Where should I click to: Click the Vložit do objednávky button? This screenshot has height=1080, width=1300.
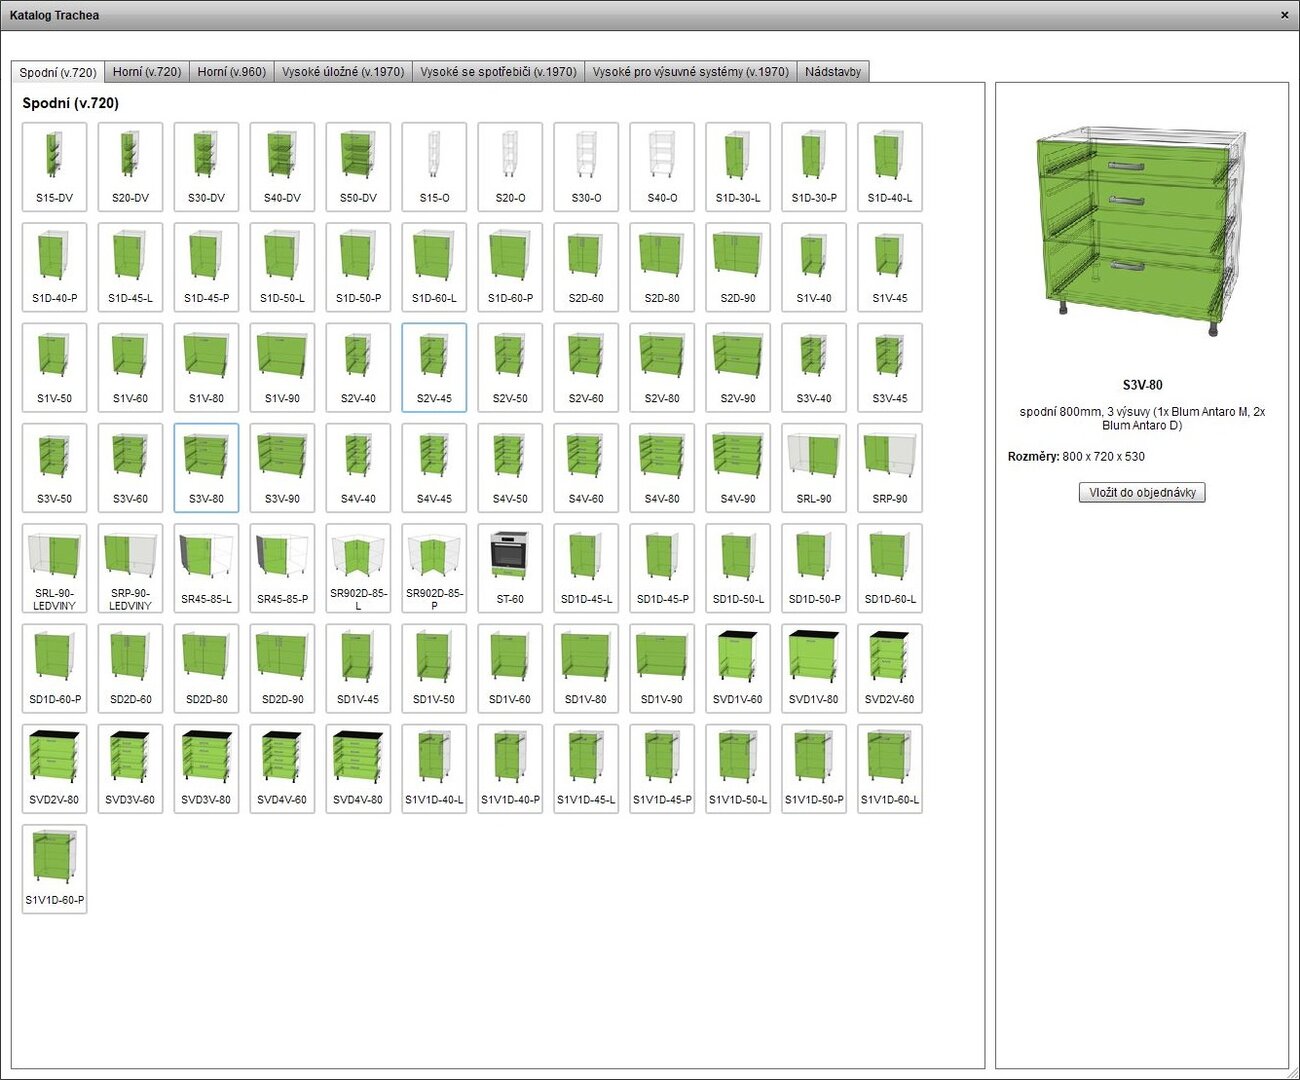(1142, 492)
